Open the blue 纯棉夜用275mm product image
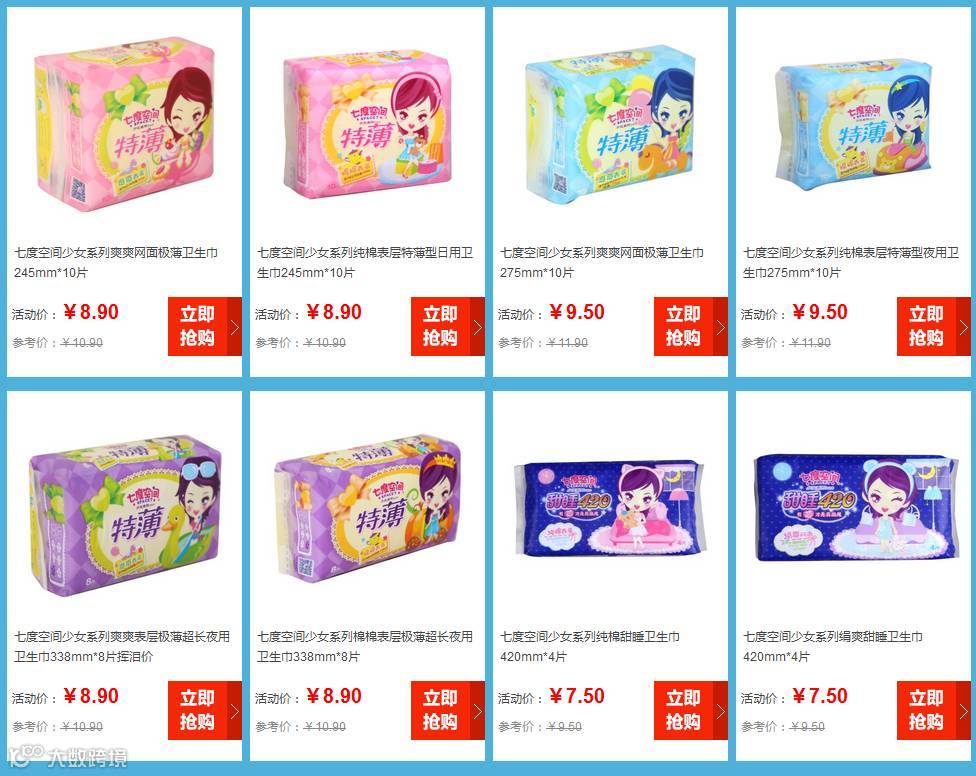 tap(853, 122)
